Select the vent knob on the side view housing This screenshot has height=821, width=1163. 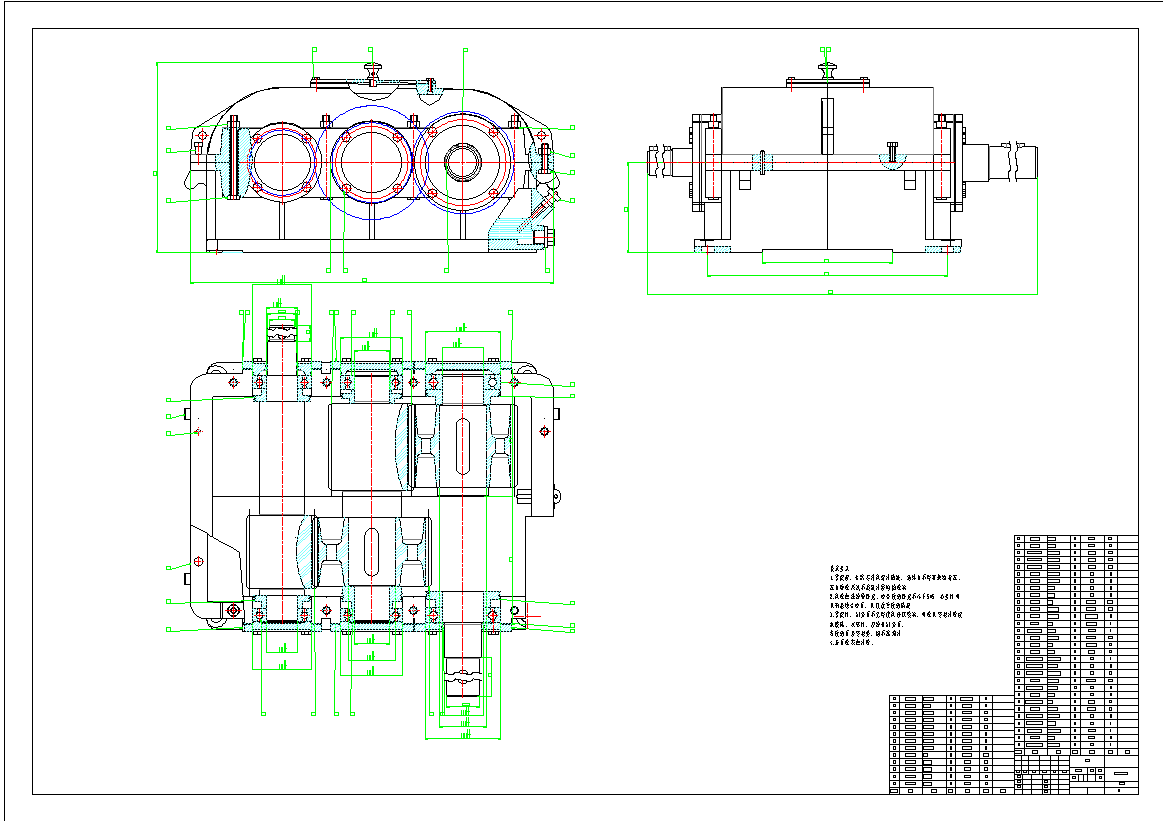coord(826,71)
